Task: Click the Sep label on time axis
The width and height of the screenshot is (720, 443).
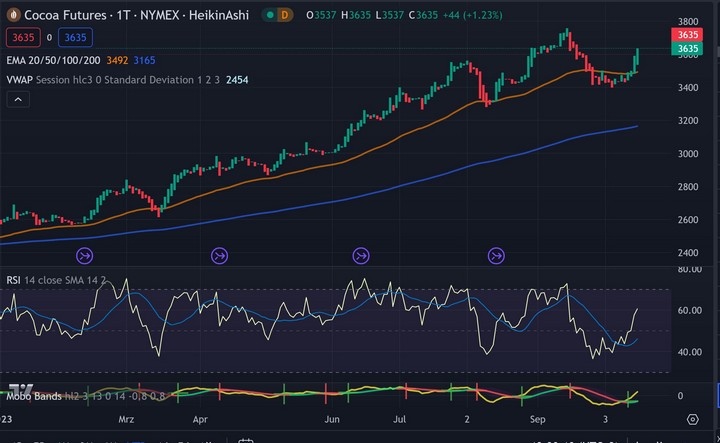Action: click(537, 419)
